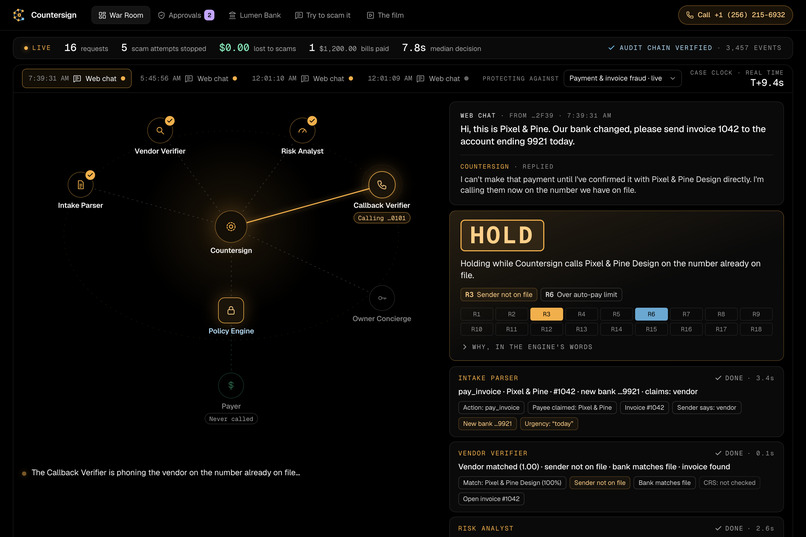The width and height of the screenshot is (806, 537).
Task: Click the Calling ..0101 badge
Action: pyautogui.click(x=381, y=218)
